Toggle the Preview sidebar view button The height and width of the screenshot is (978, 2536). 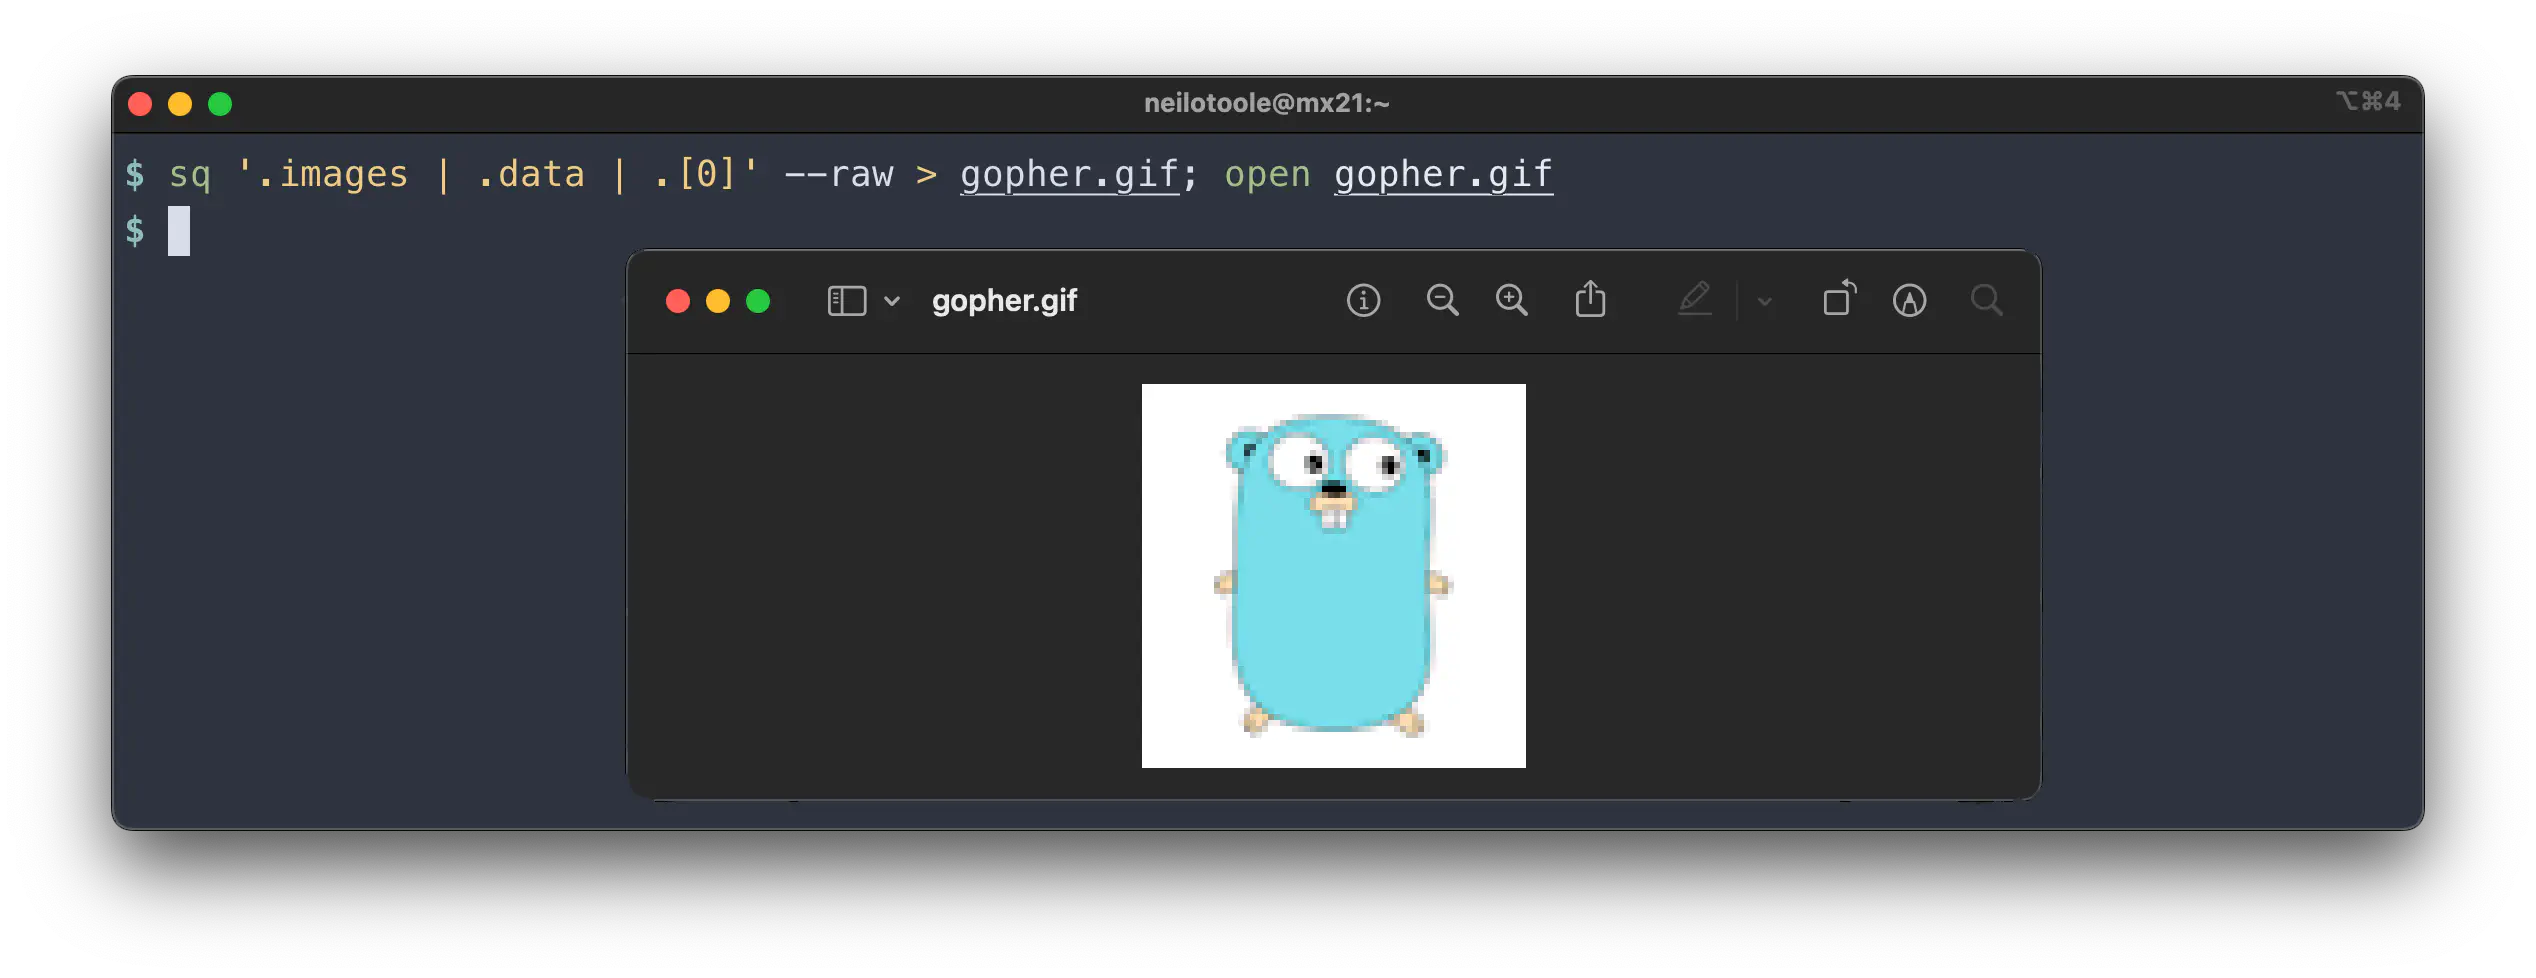[846, 301]
